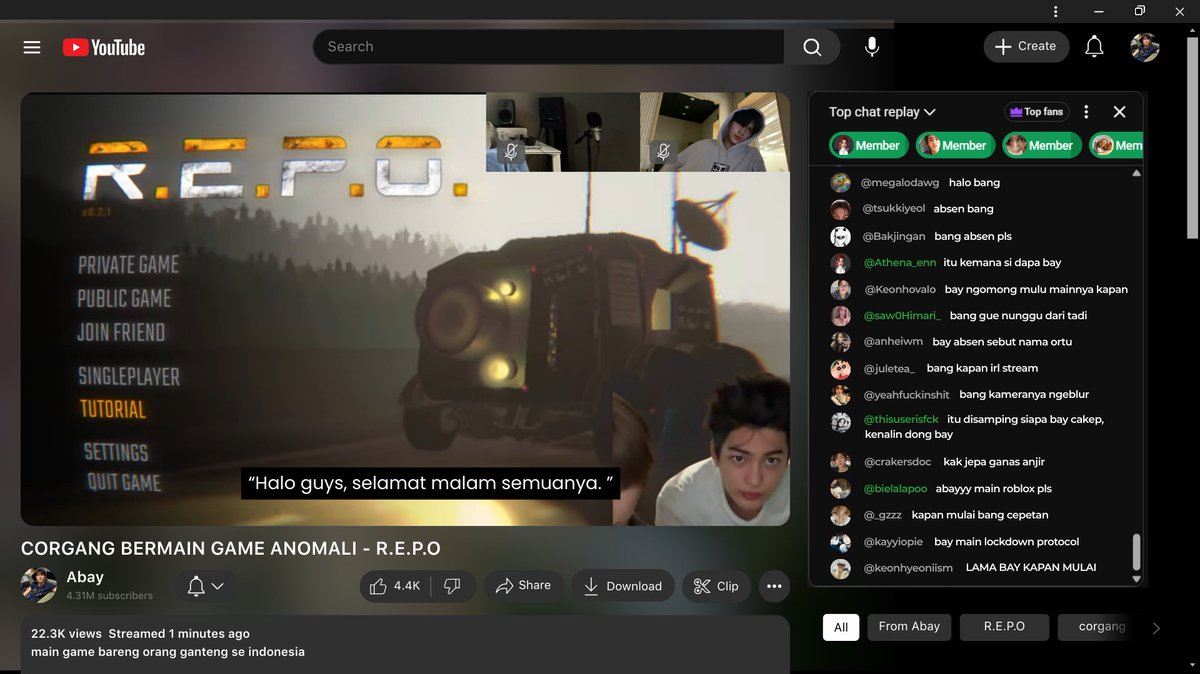This screenshot has width=1200, height=674.
Task: Download the video
Action: 623,586
